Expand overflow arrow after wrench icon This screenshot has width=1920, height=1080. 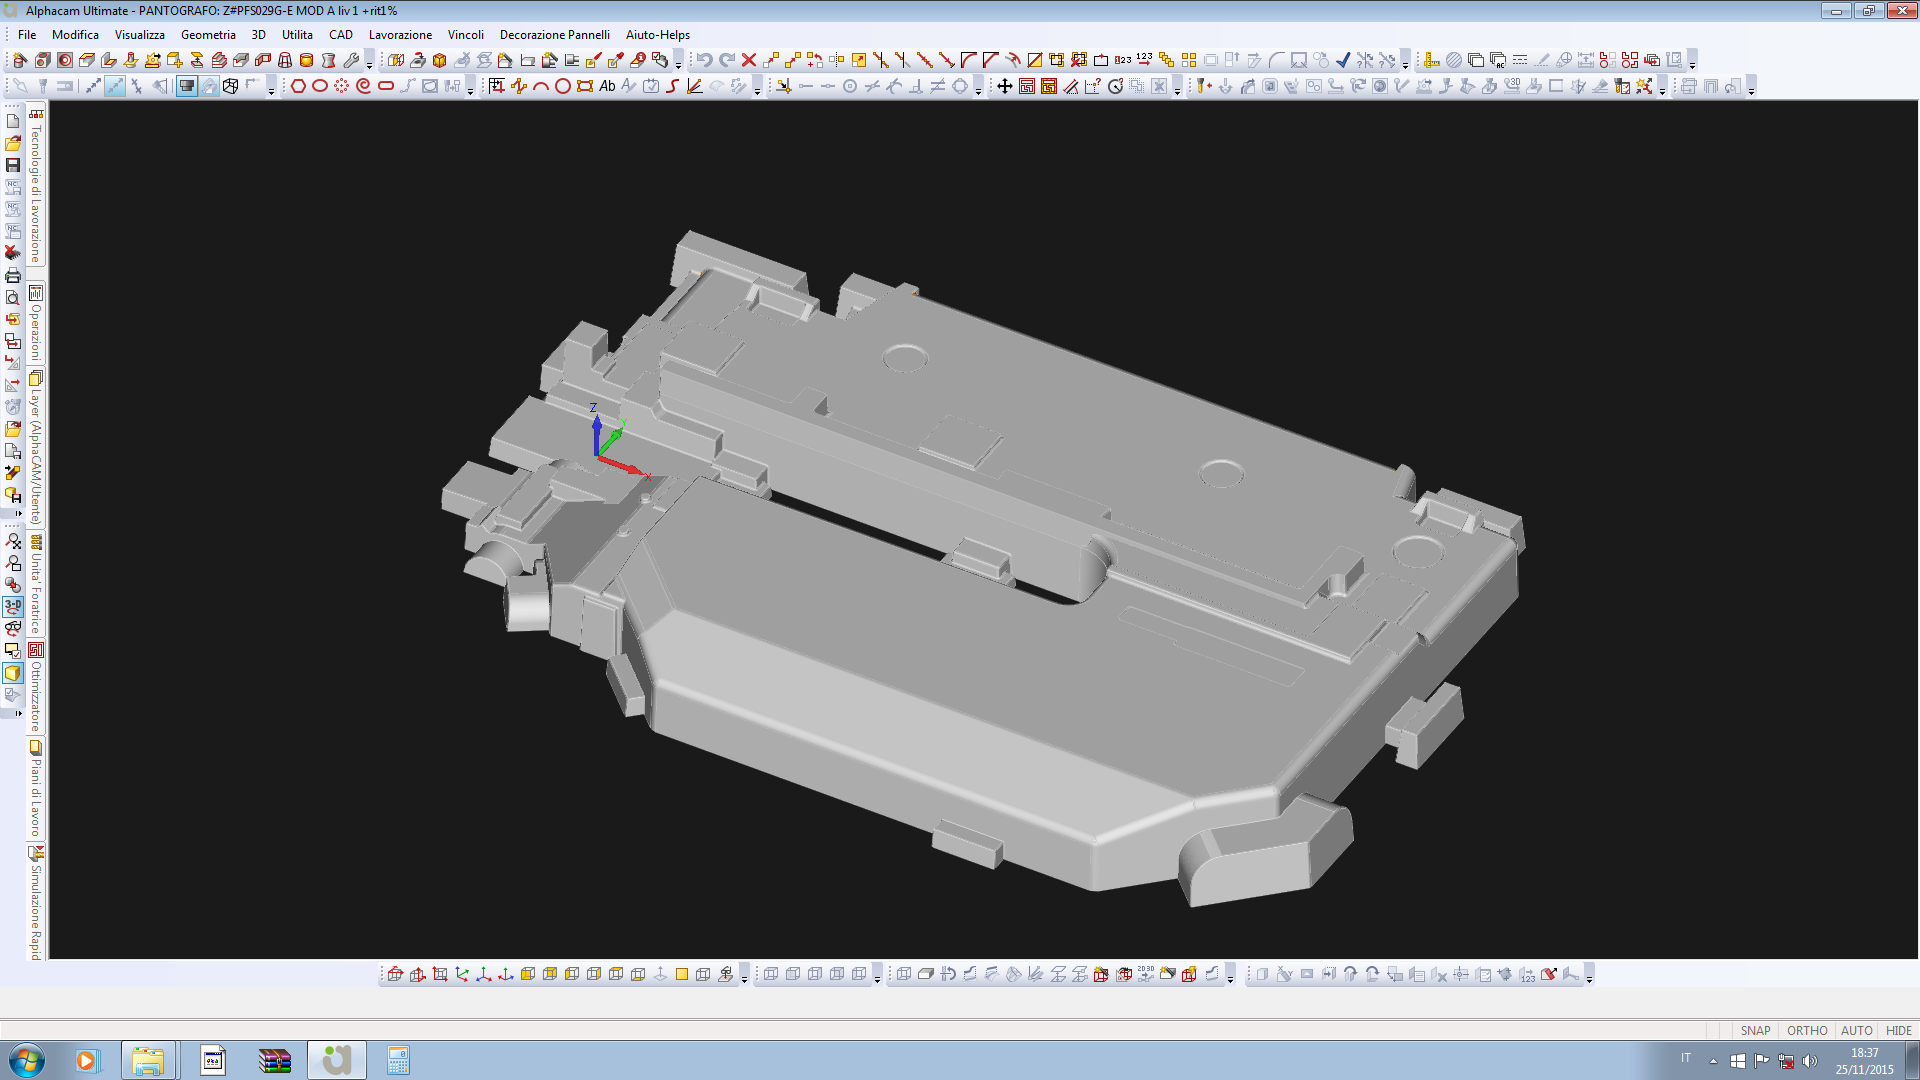tap(369, 65)
